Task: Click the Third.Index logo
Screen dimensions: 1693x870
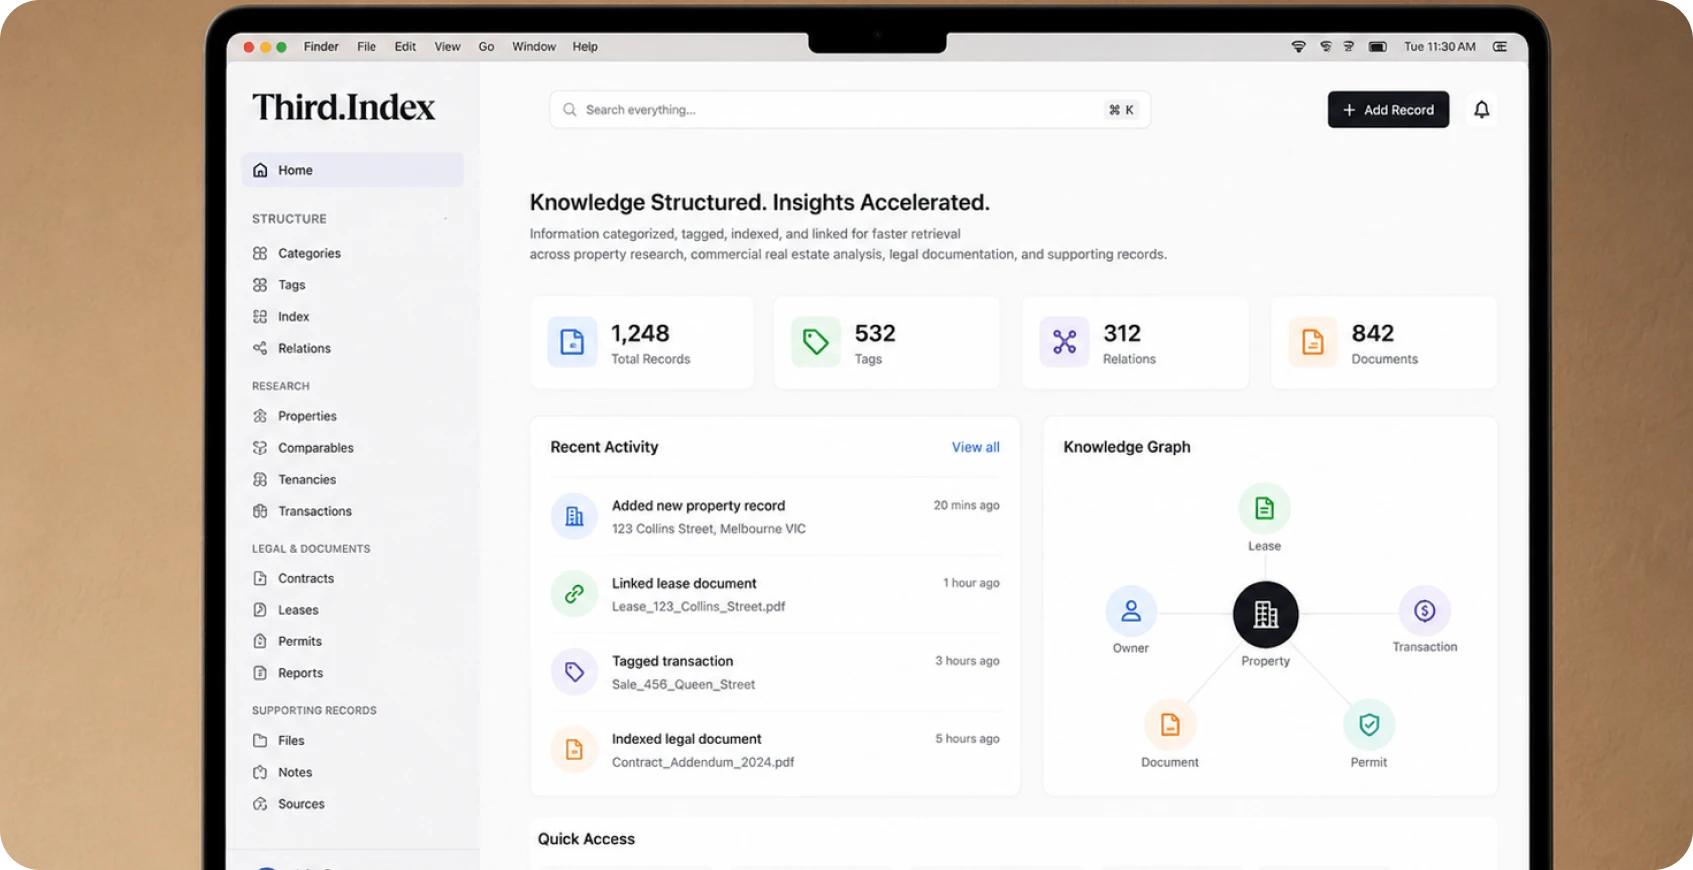Action: click(343, 107)
